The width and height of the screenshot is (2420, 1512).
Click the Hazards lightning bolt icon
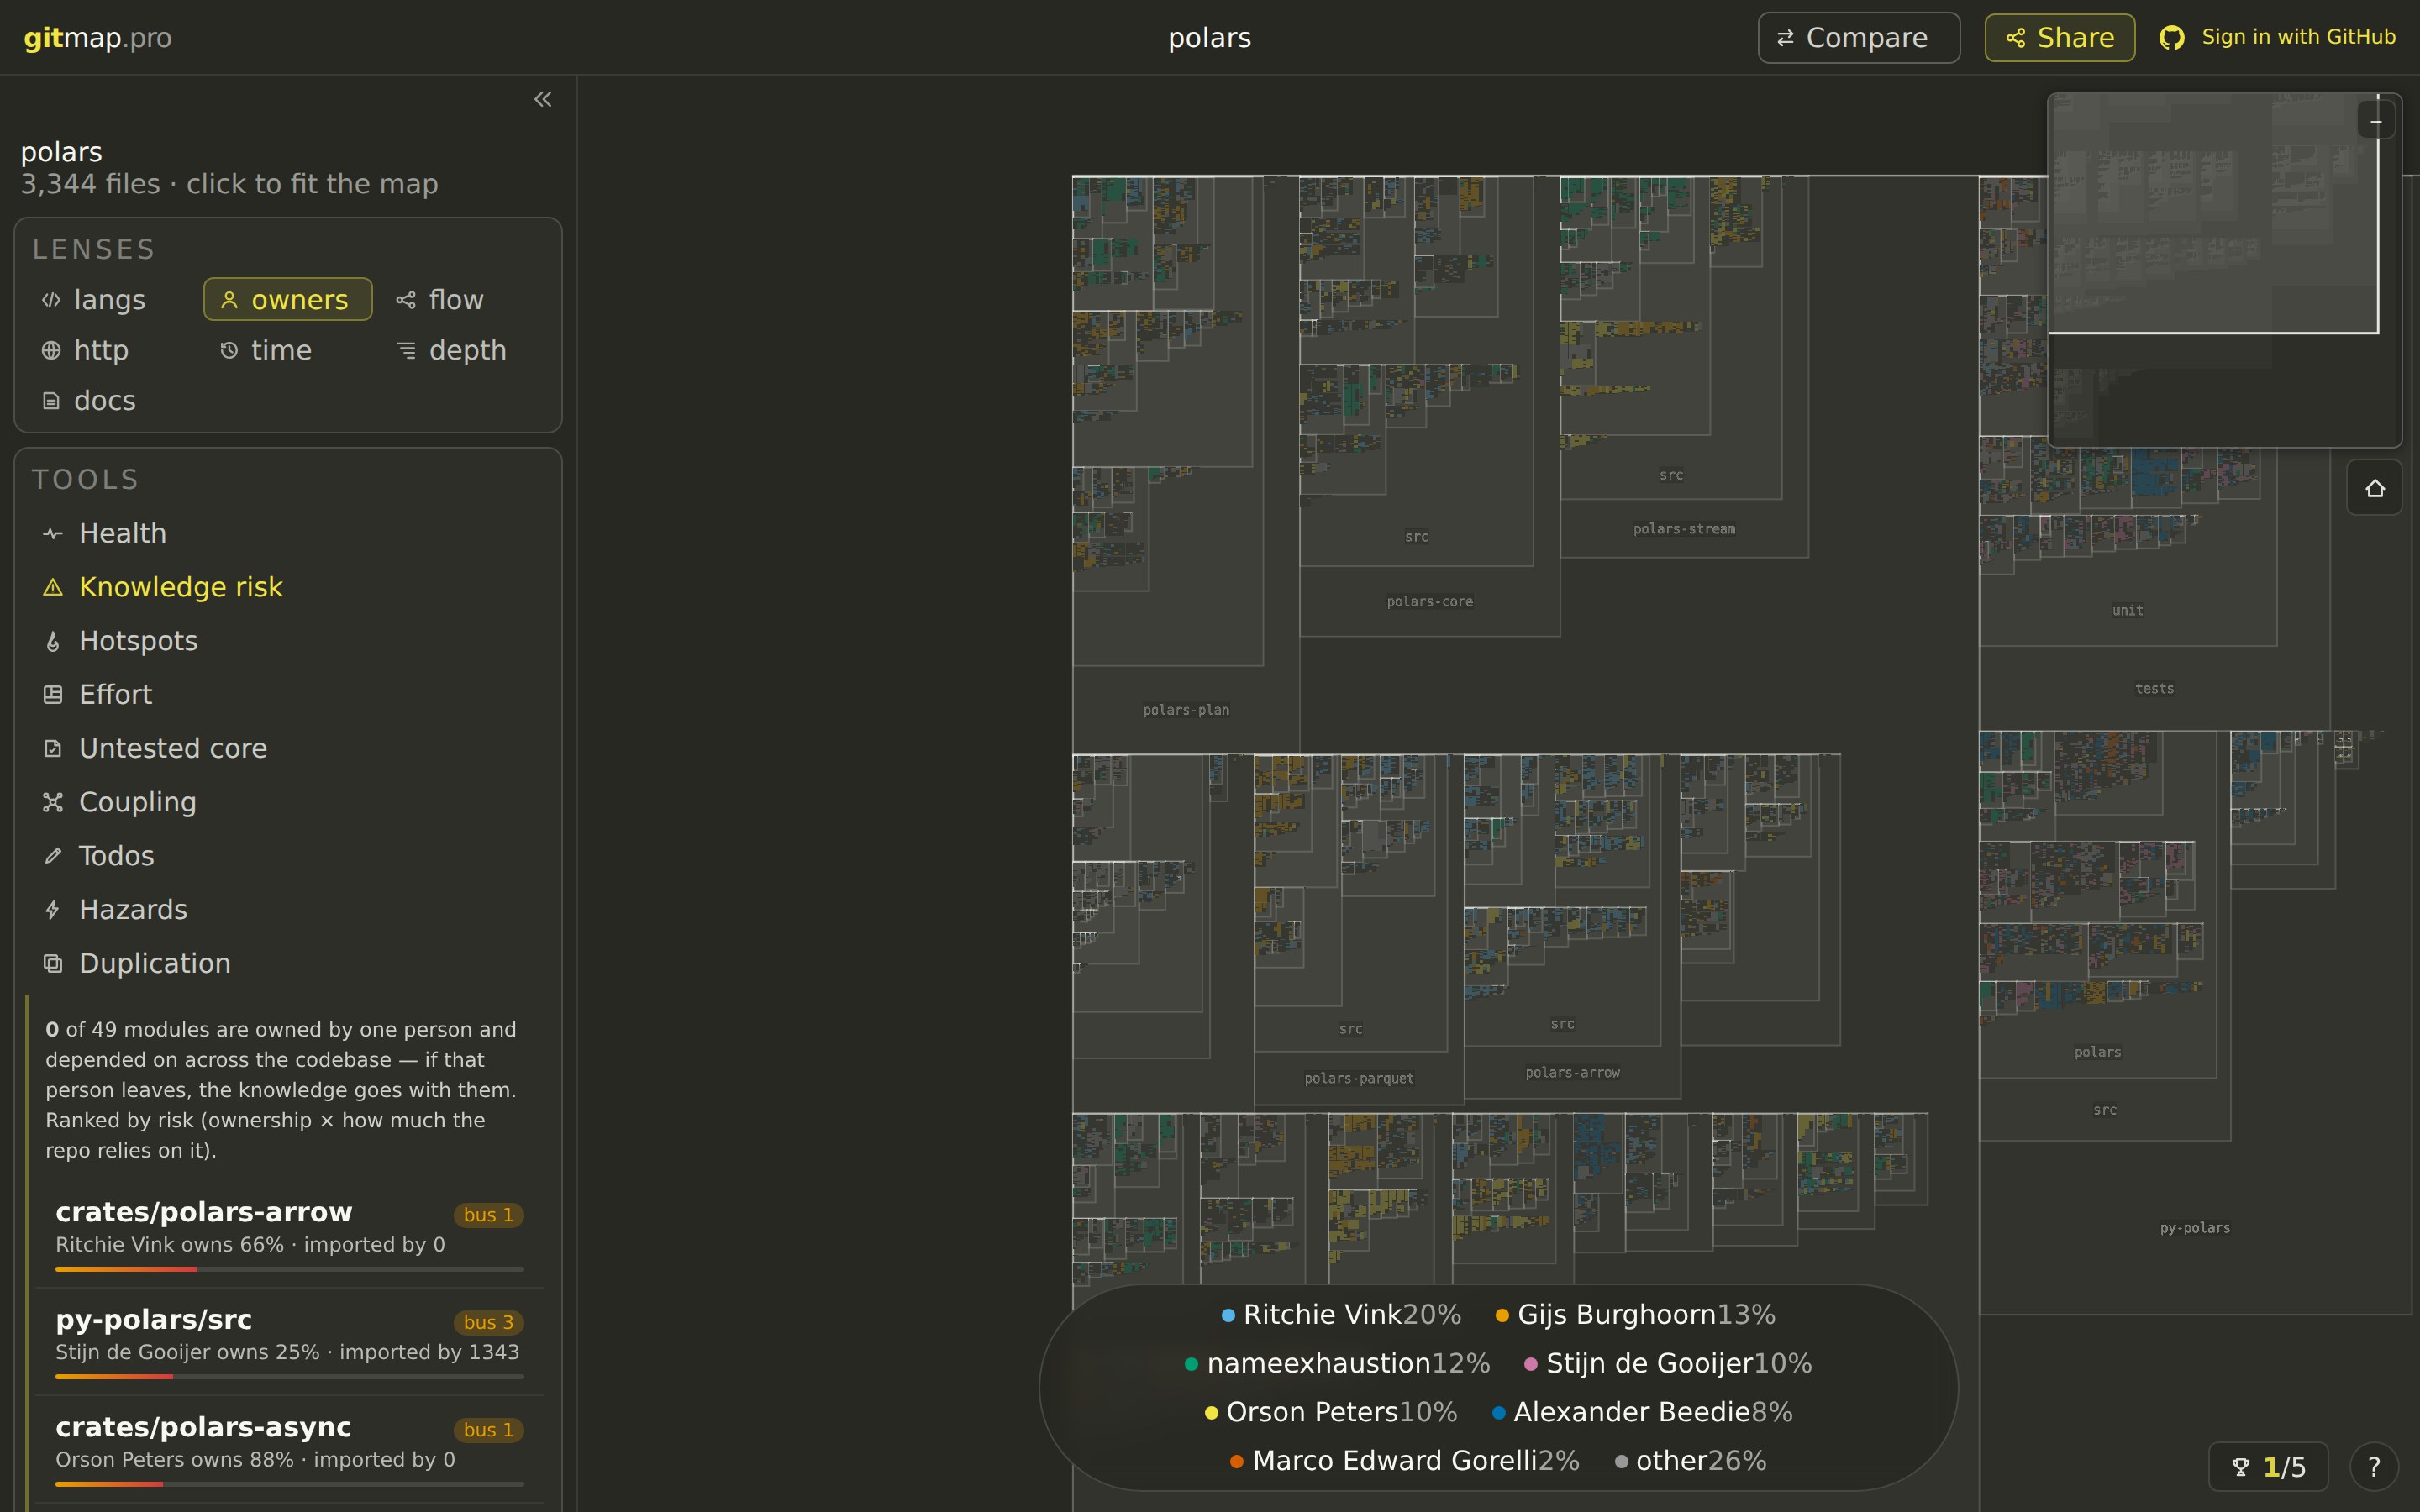53,910
